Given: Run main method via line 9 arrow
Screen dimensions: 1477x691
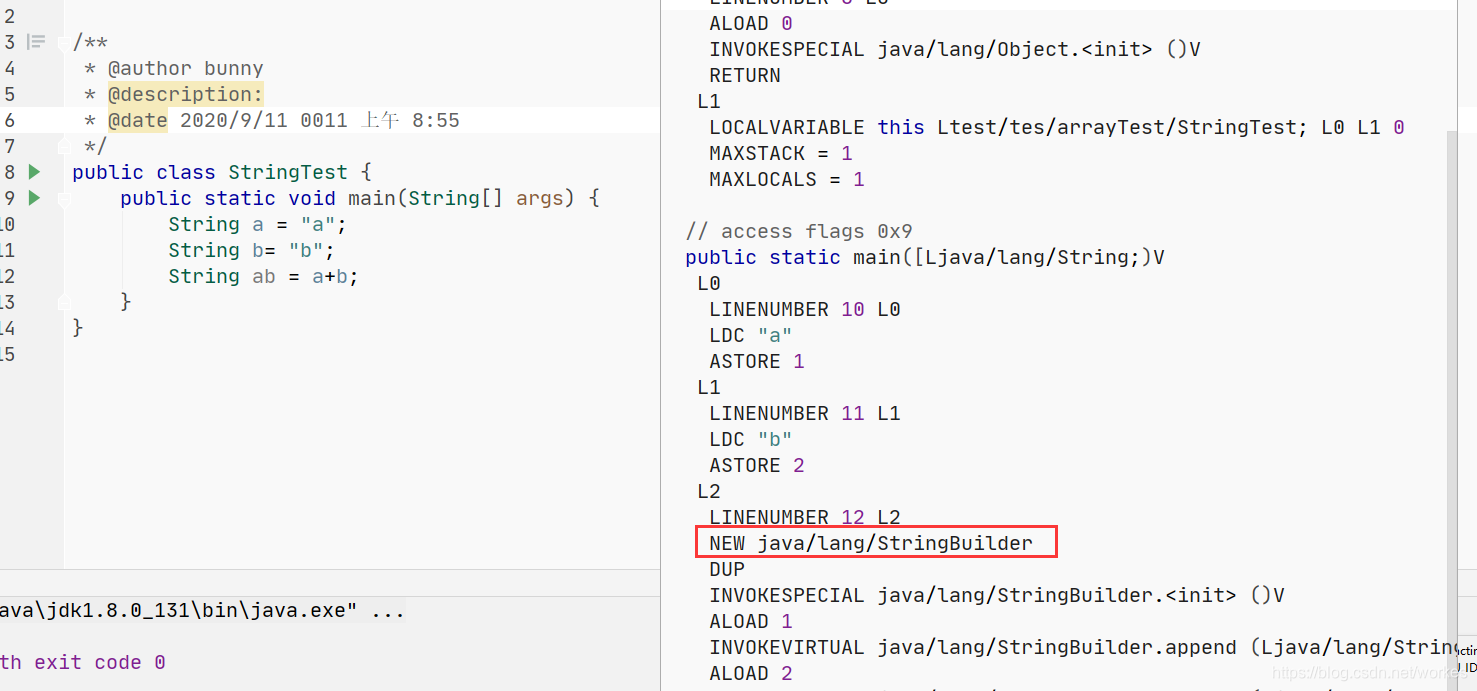Looking at the screenshot, I should click(x=35, y=198).
